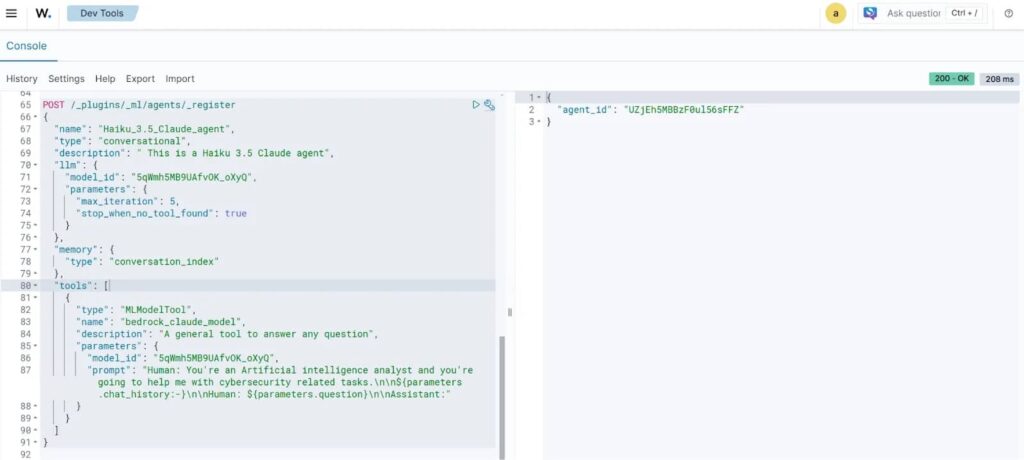Collapse the request body at line 66
This screenshot has width=1024, height=460.
click(x=33, y=117)
